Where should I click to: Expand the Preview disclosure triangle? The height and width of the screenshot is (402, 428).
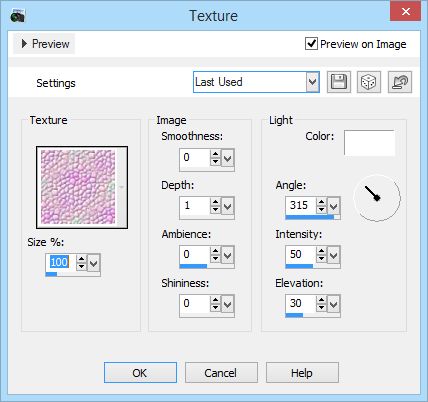tap(24, 44)
